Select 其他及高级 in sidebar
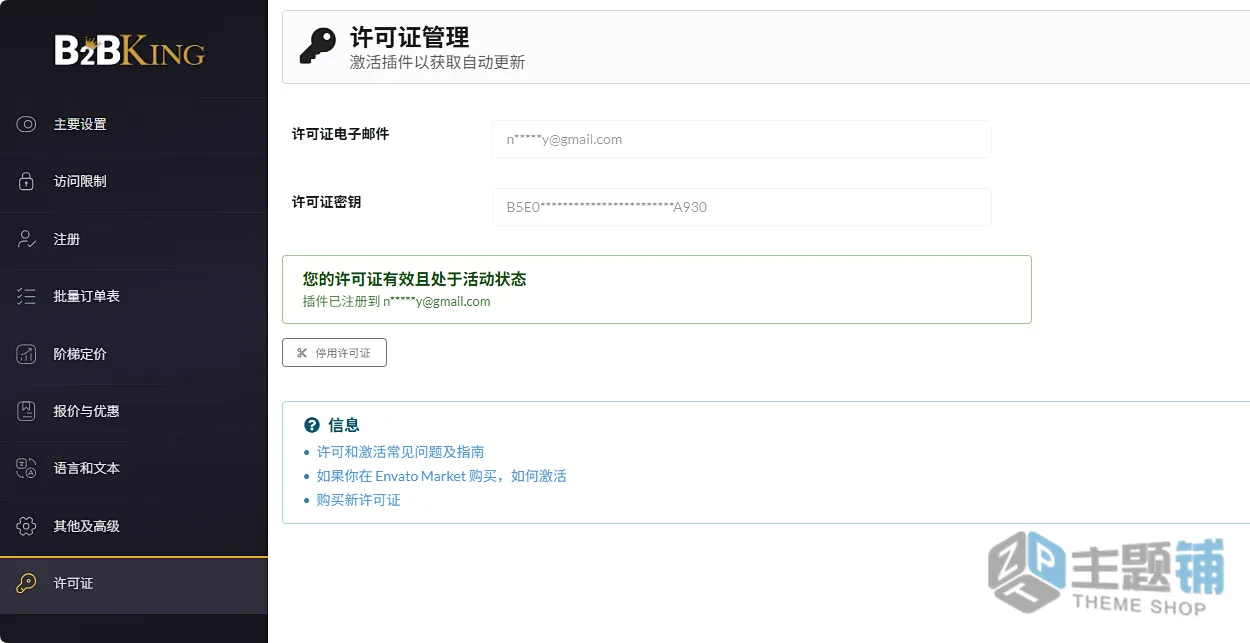The width and height of the screenshot is (1250, 643). pos(134,526)
